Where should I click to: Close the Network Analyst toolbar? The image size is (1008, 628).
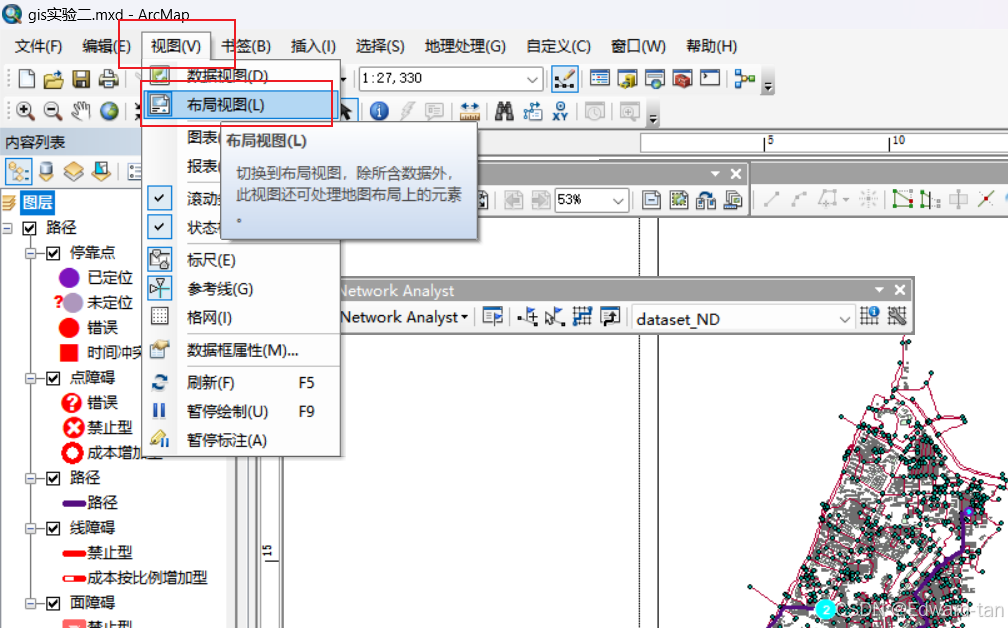pos(900,290)
